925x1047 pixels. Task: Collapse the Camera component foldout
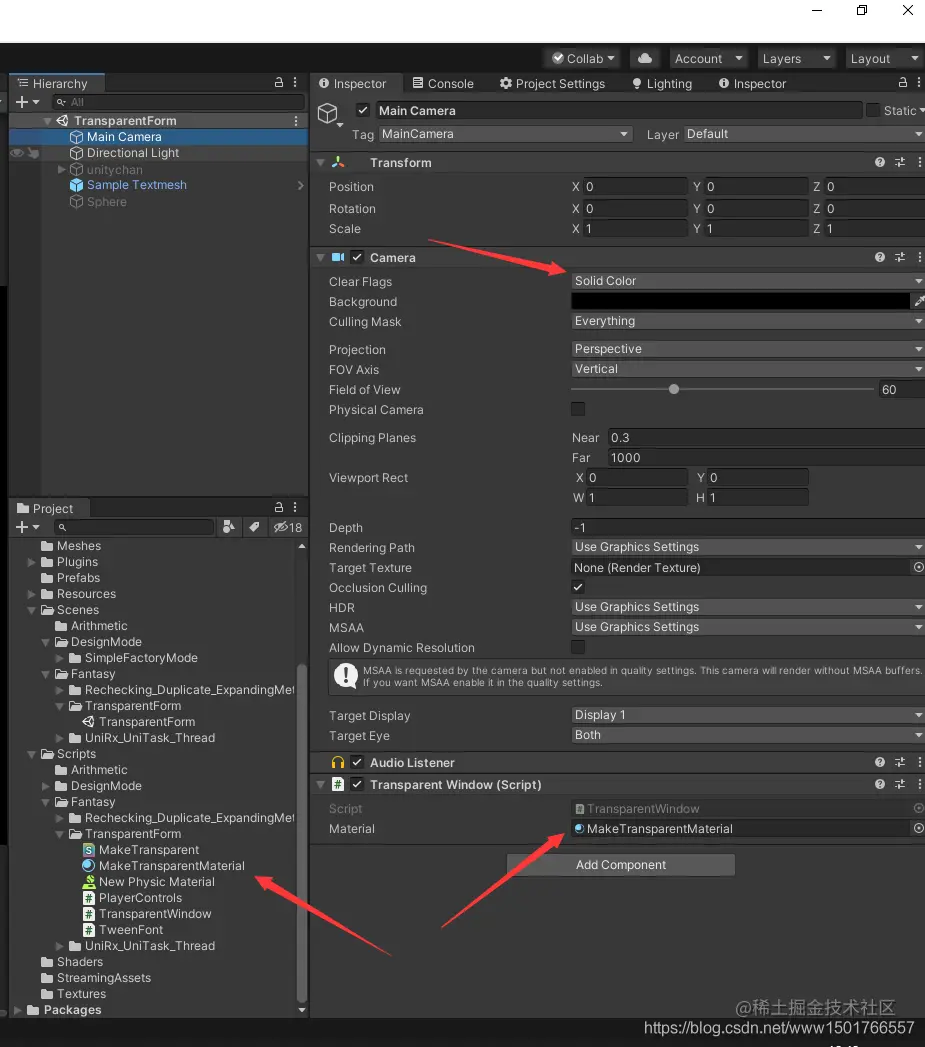(x=321, y=257)
